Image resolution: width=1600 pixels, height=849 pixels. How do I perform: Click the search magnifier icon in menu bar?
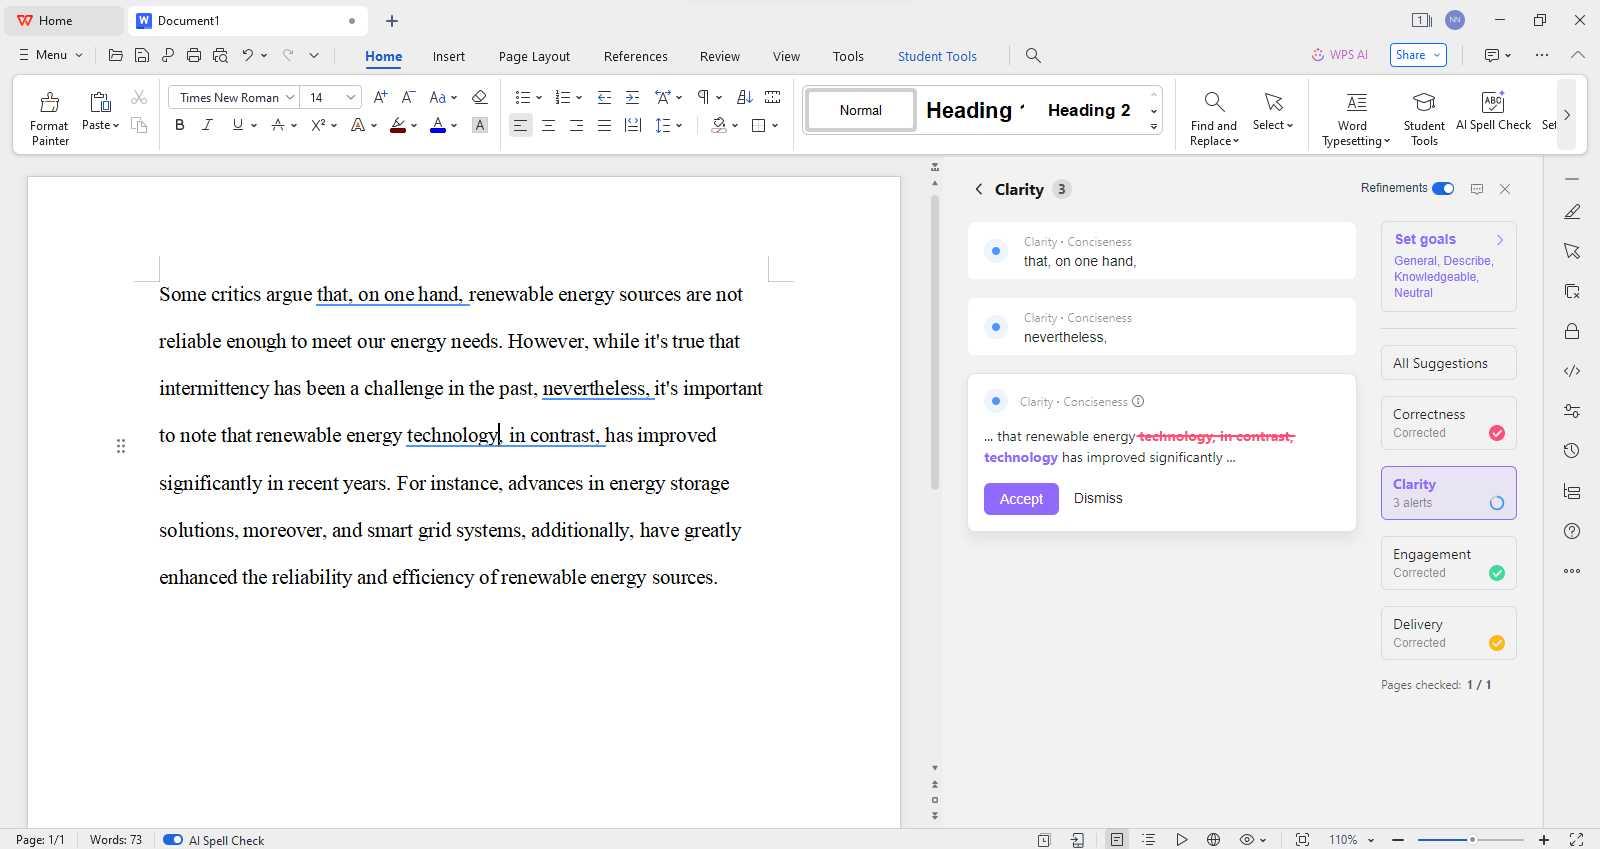(1033, 56)
